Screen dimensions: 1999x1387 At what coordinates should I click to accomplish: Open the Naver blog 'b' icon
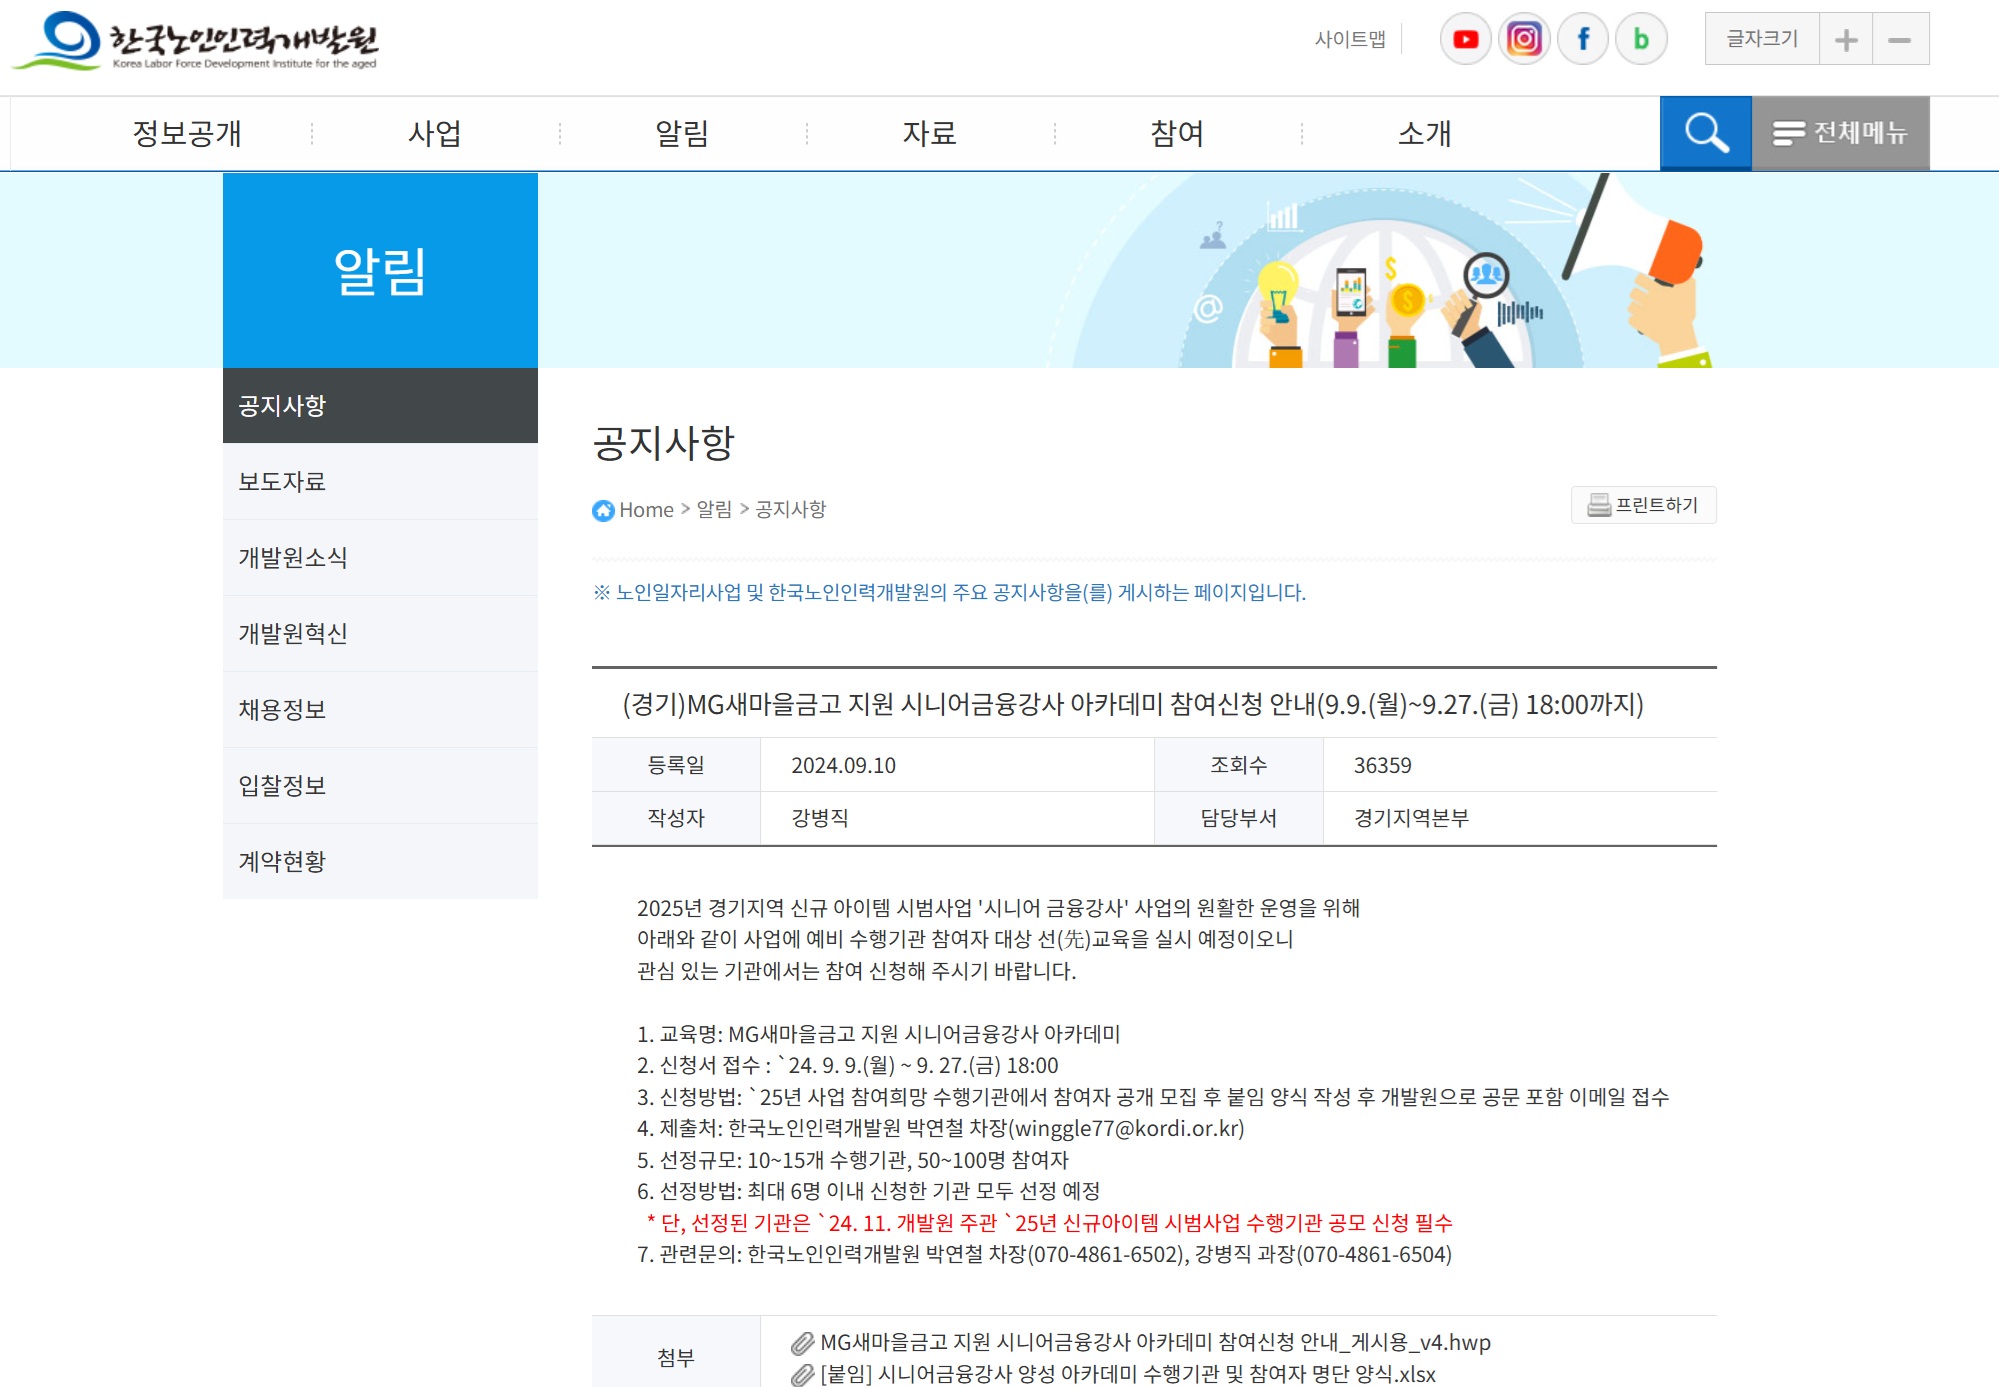(1641, 39)
